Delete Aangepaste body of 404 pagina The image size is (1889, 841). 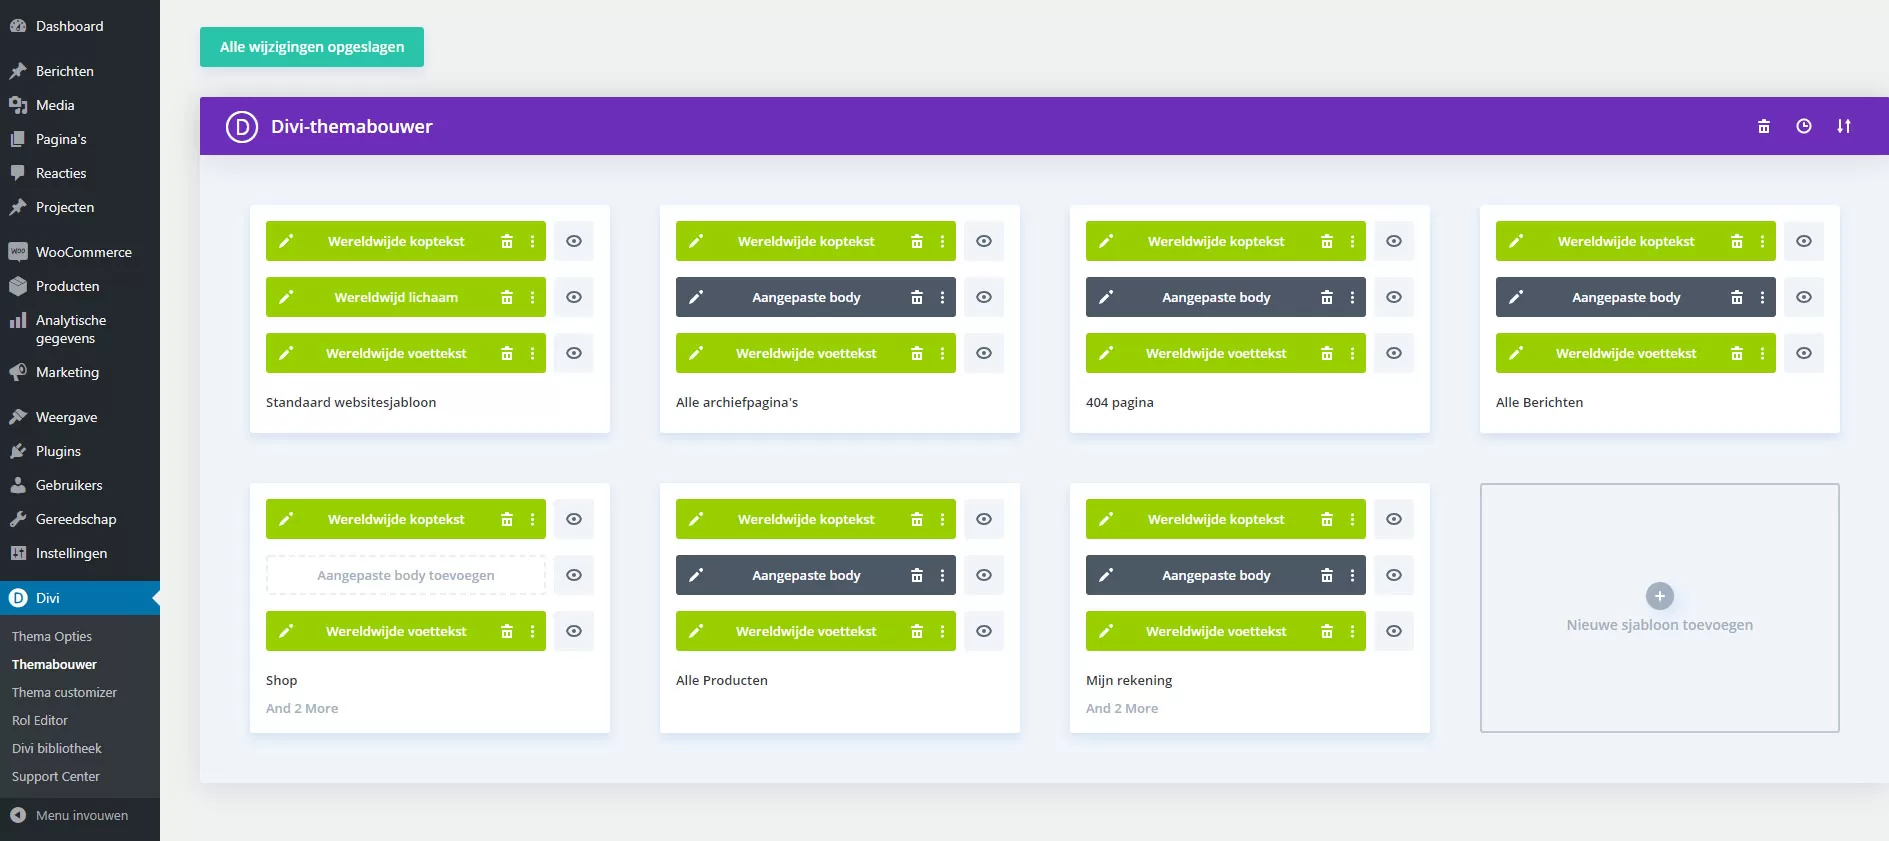tap(1327, 297)
